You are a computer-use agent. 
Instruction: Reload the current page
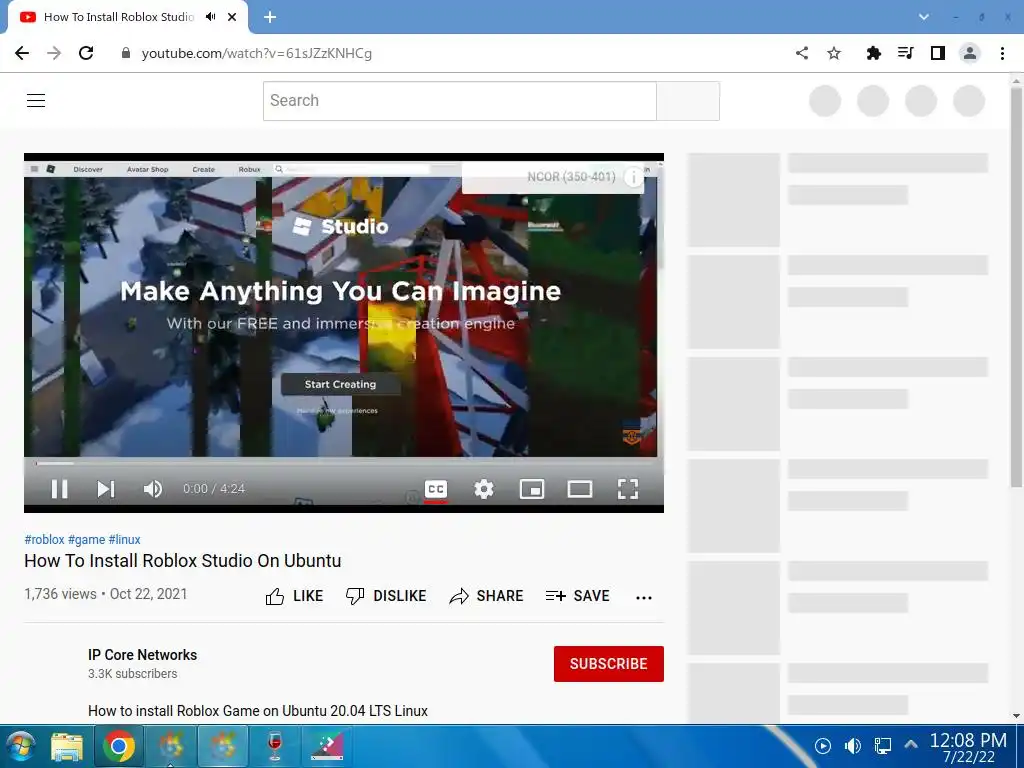coord(86,53)
